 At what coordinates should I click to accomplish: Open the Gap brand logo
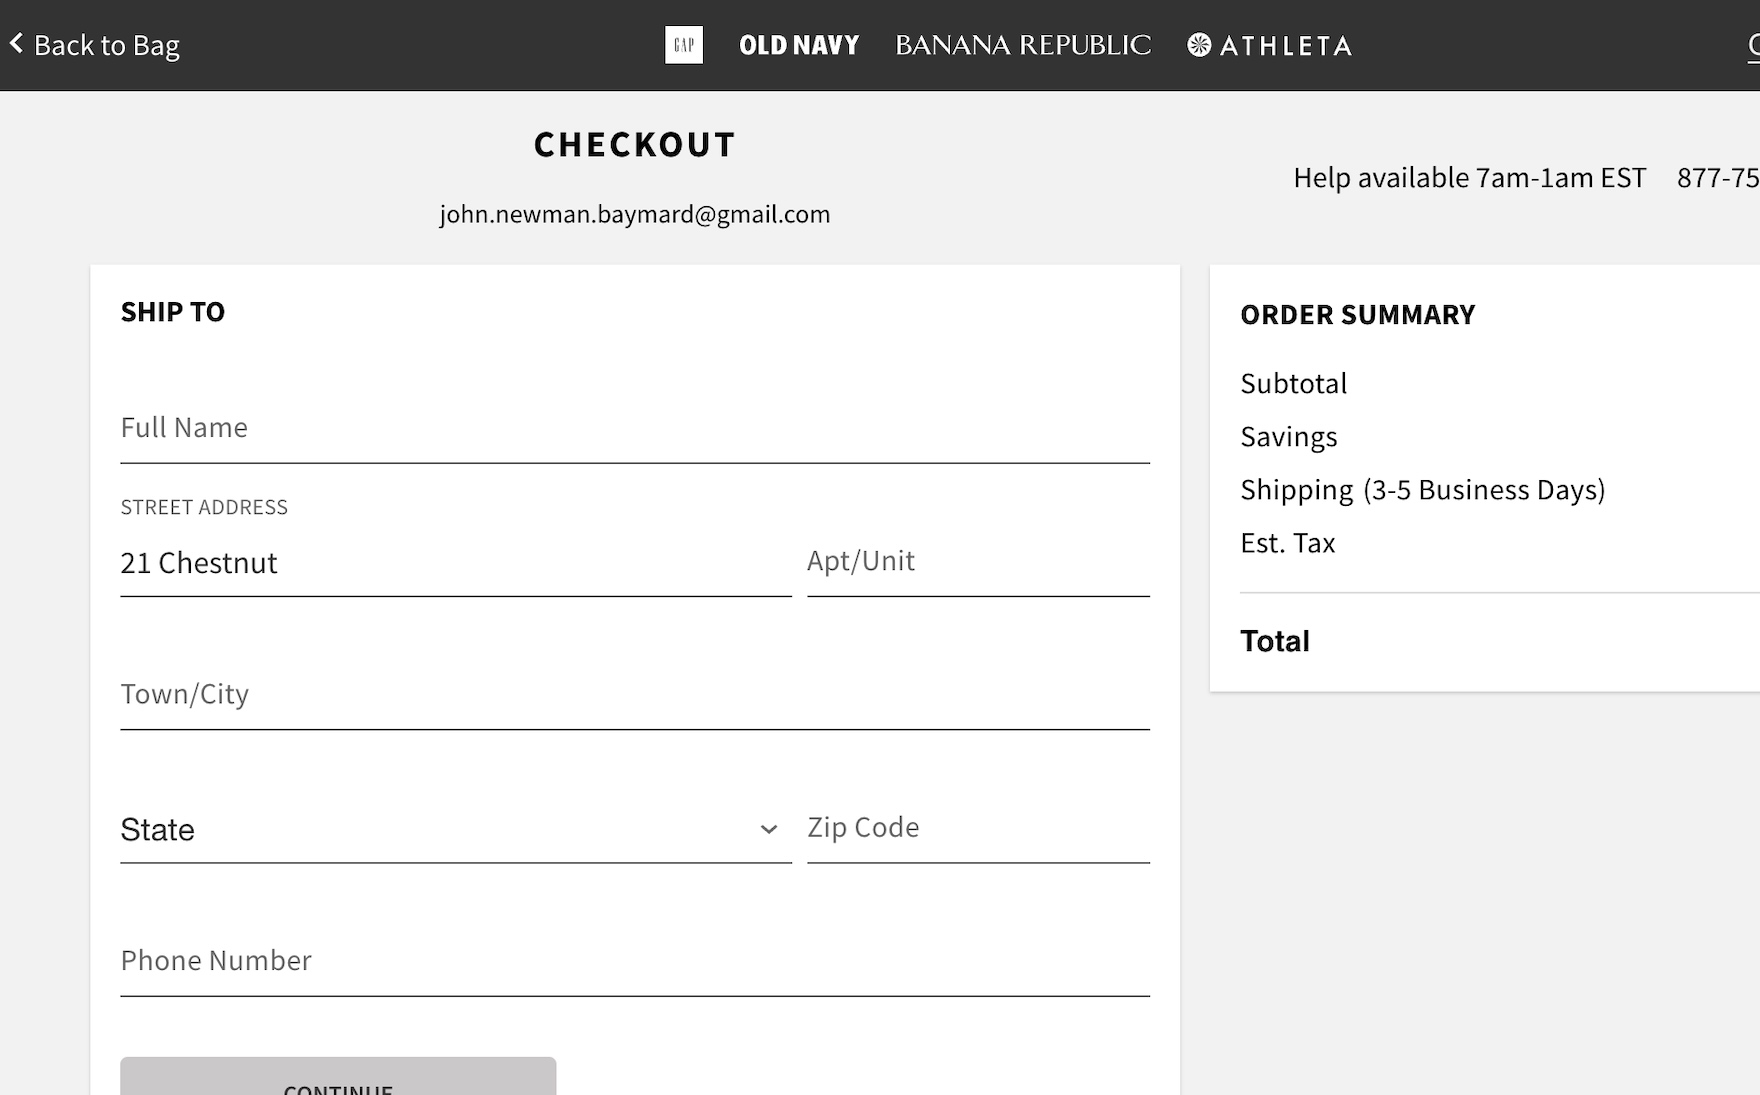[x=684, y=45]
